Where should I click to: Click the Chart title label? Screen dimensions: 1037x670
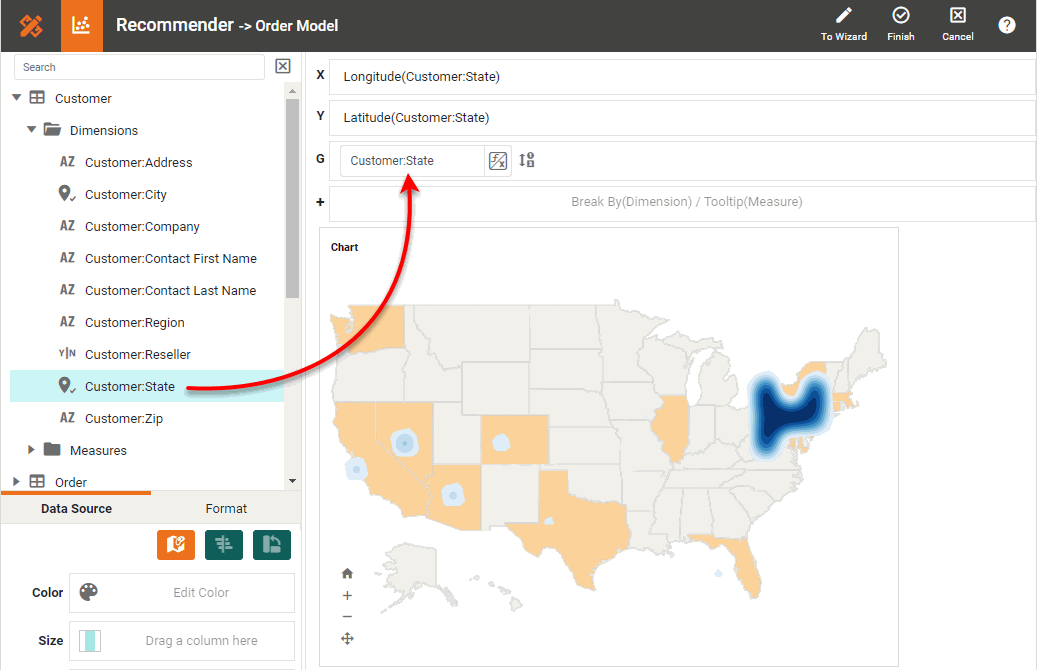(x=345, y=247)
